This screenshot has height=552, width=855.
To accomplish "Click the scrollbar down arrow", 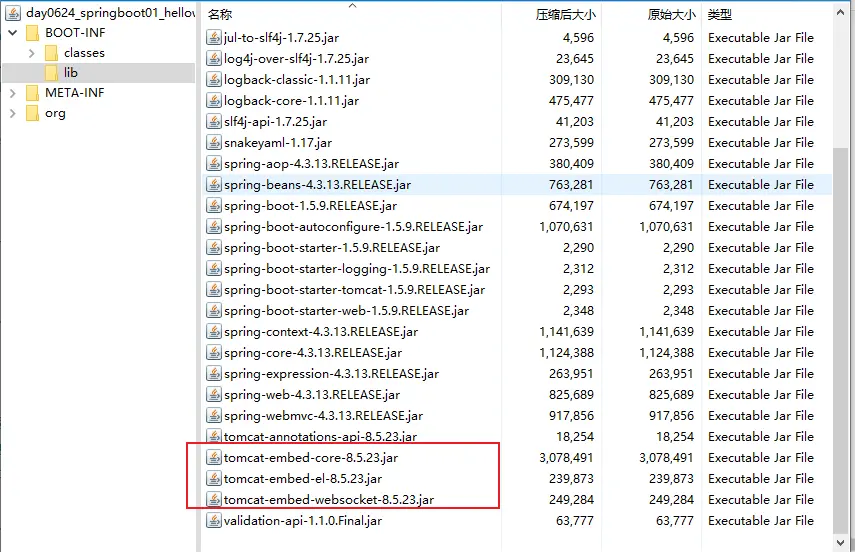I will tap(840, 542).
